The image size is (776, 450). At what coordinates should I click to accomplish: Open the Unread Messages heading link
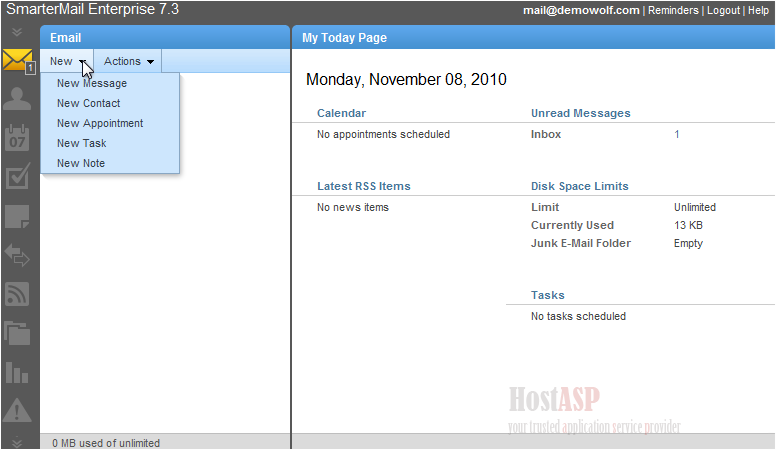click(x=581, y=113)
